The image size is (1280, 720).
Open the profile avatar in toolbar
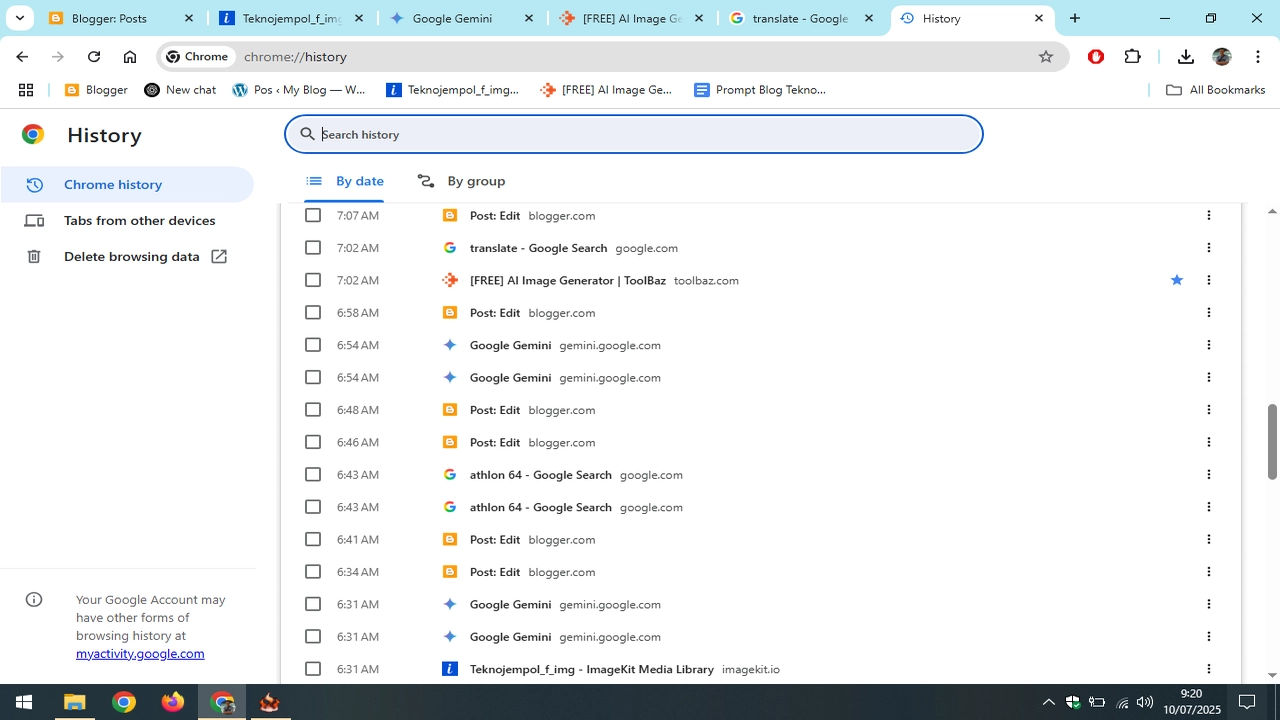pyautogui.click(x=1222, y=57)
